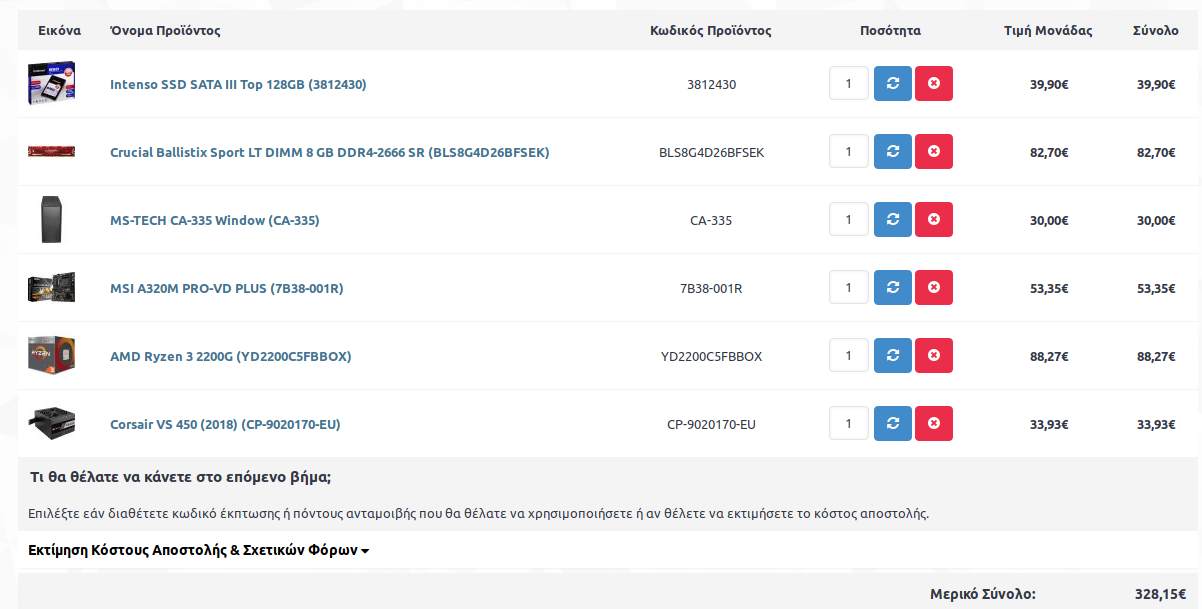Click product code BLS8G4D26BFSEK

click(711, 153)
